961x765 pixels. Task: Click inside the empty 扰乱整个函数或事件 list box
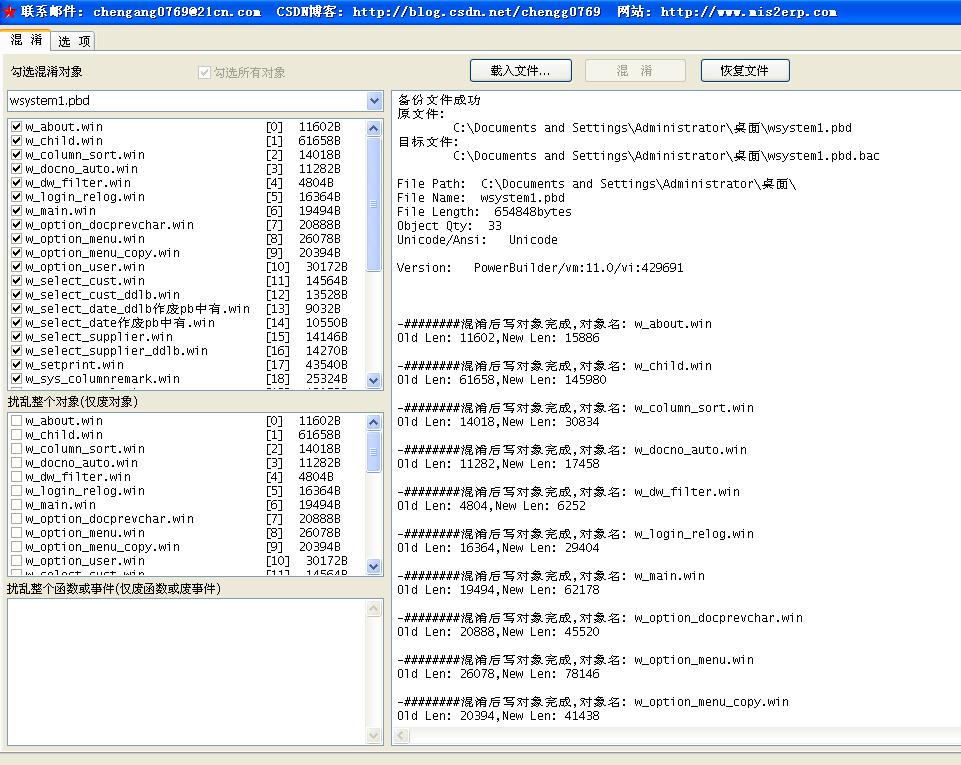tap(186, 672)
